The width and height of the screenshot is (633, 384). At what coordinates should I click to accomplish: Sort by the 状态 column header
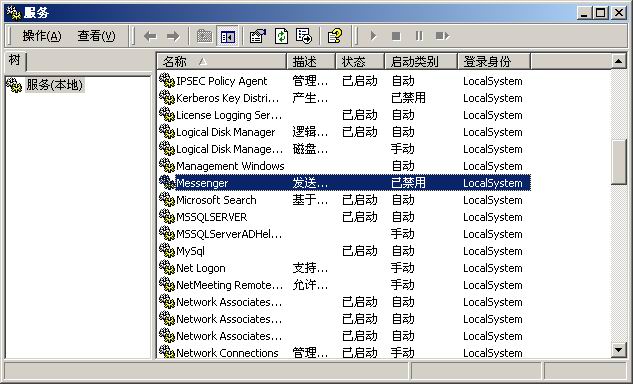pyautogui.click(x=360, y=61)
